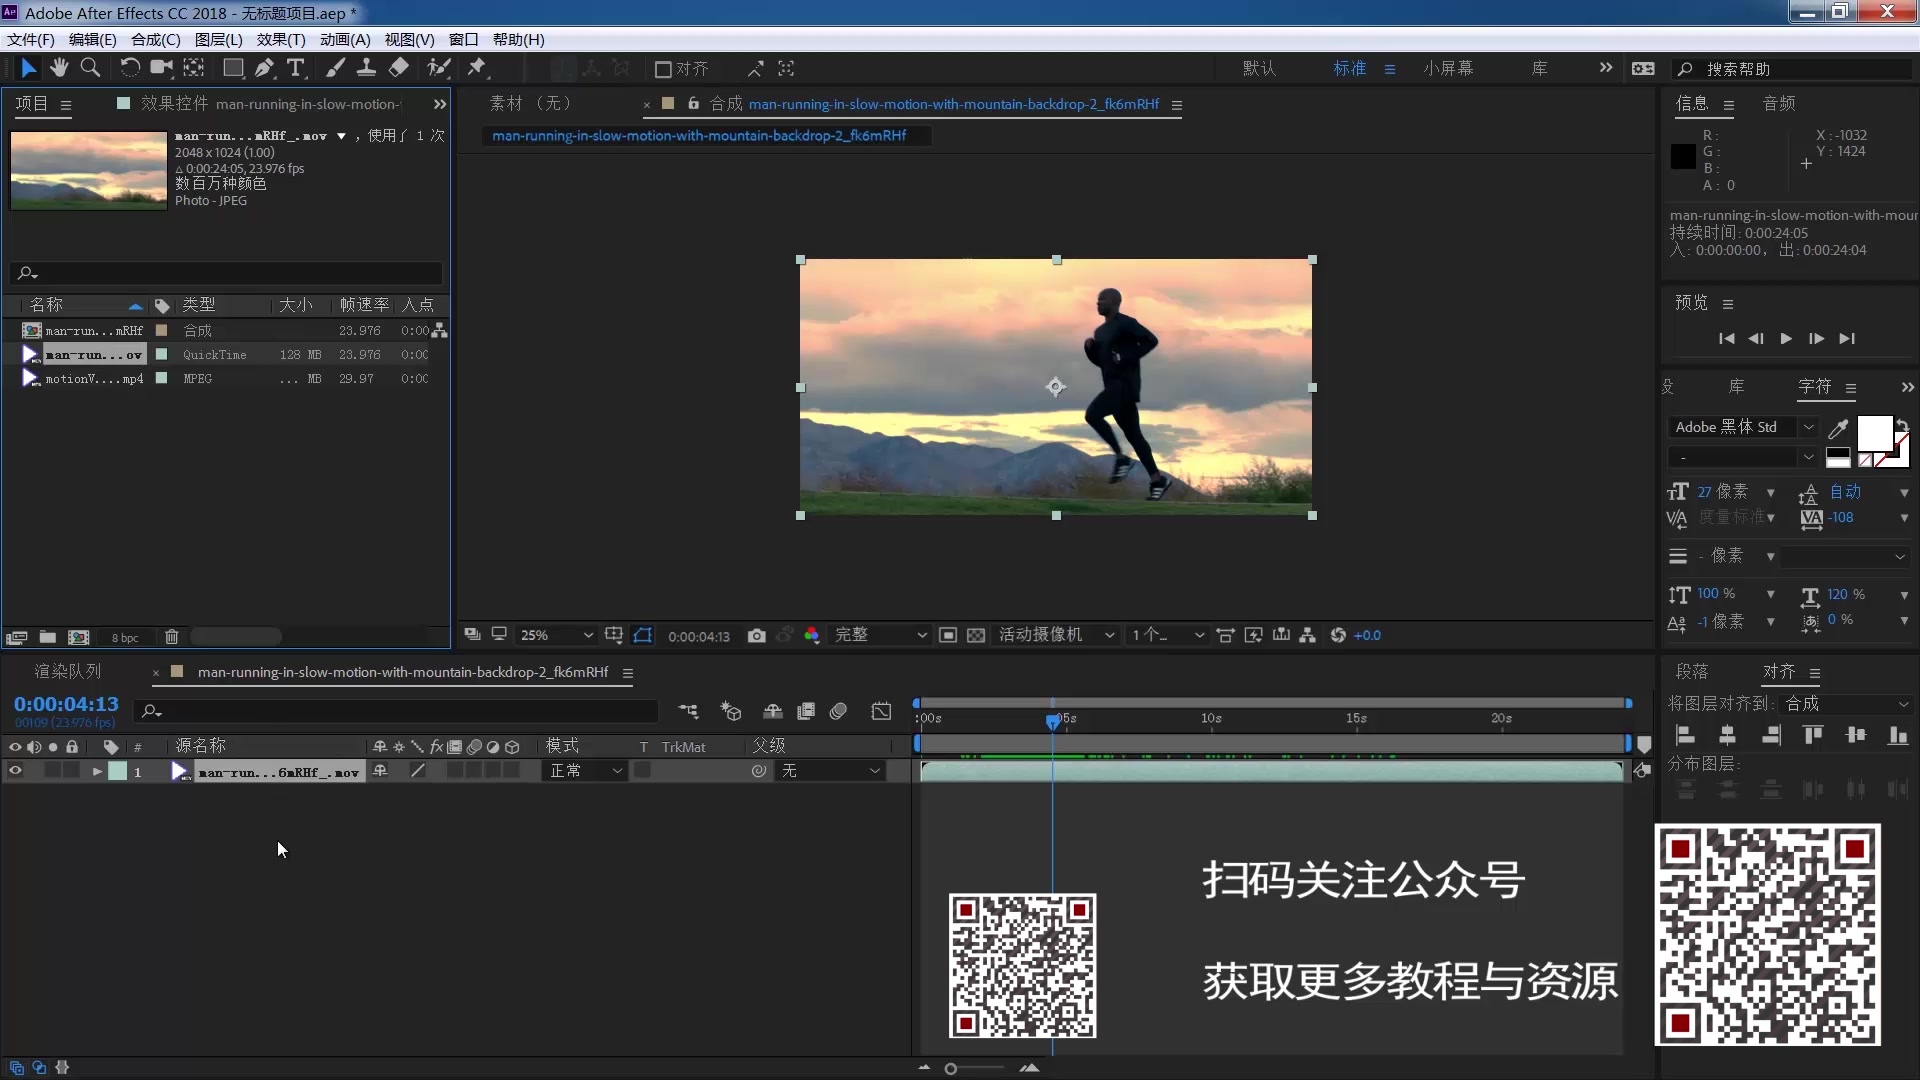Select the Roto Brush tool
This screenshot has height=1080, width=1920.
439,68
